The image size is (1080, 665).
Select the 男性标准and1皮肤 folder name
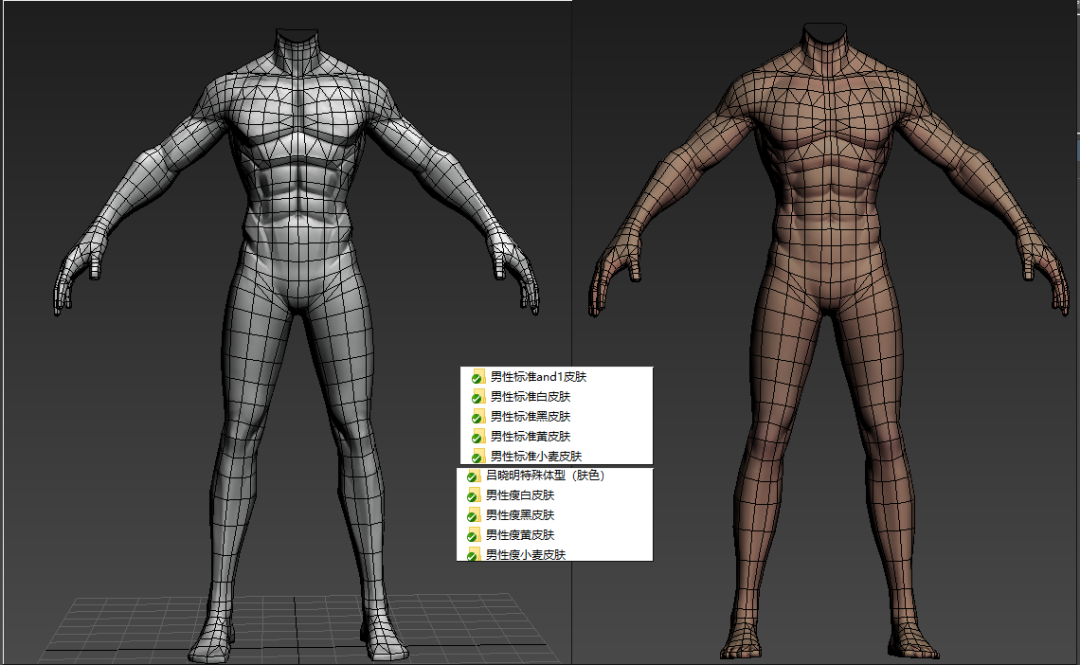tap(539, 377)
